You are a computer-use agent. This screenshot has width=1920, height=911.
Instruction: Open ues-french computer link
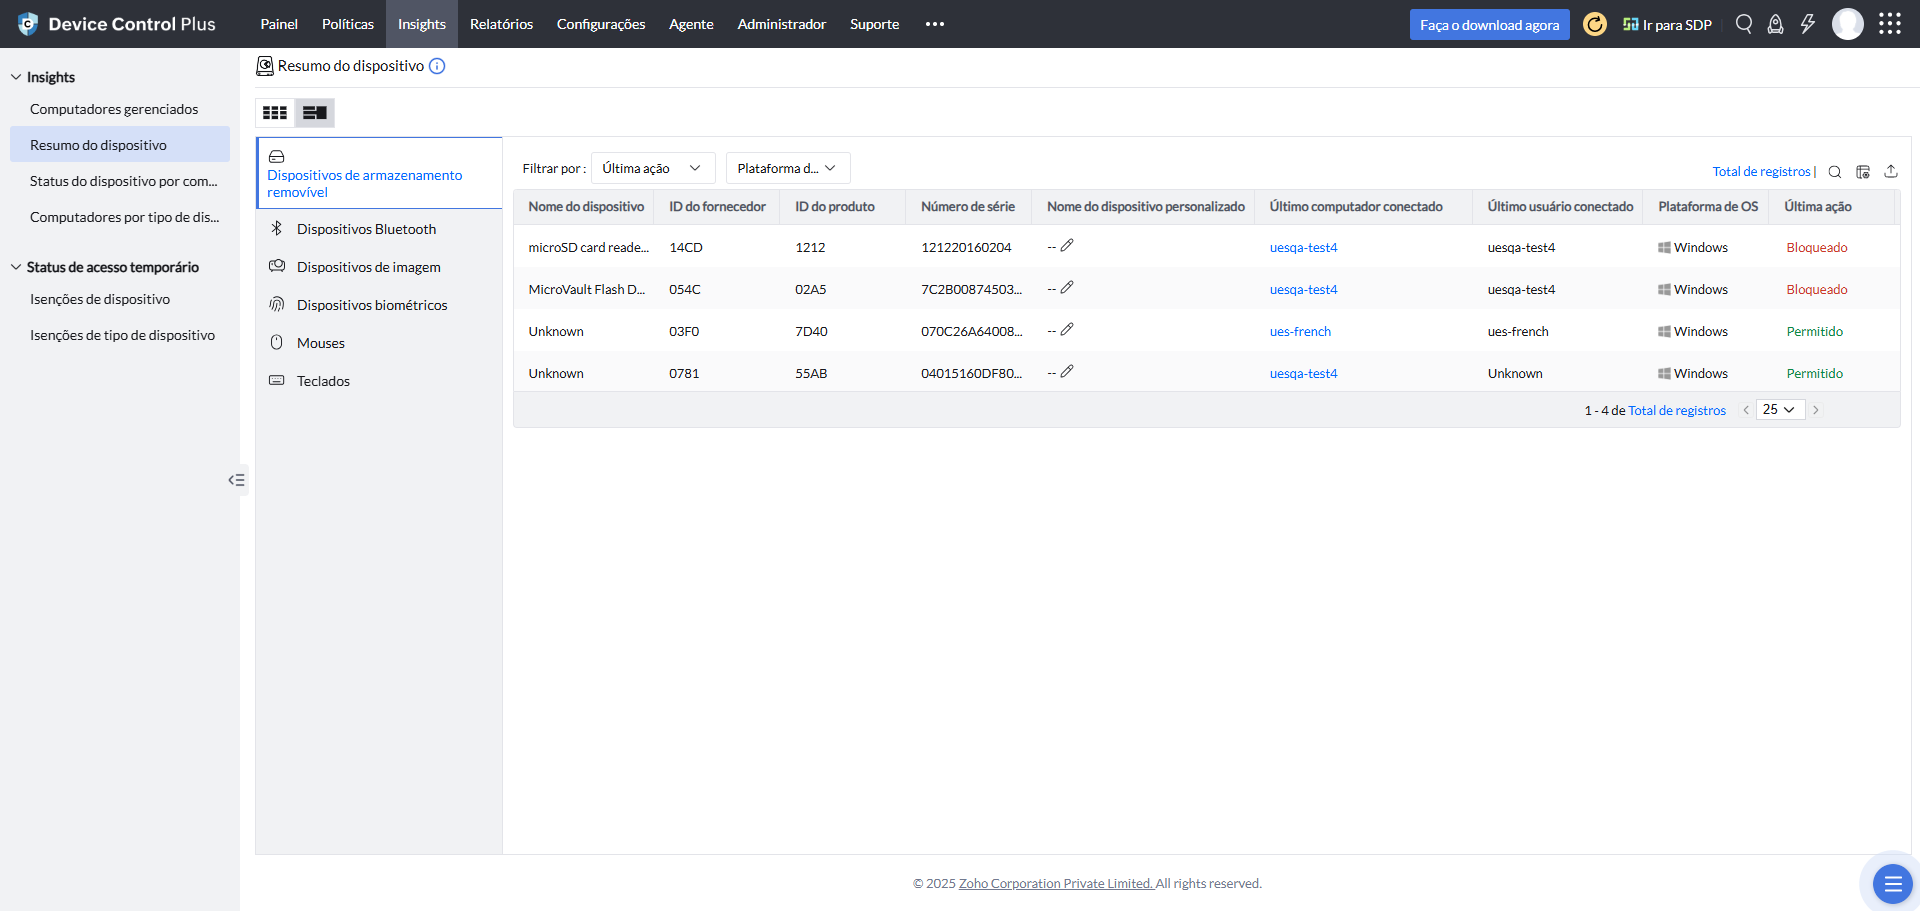pyautogui.click(x=1300, y=331)
